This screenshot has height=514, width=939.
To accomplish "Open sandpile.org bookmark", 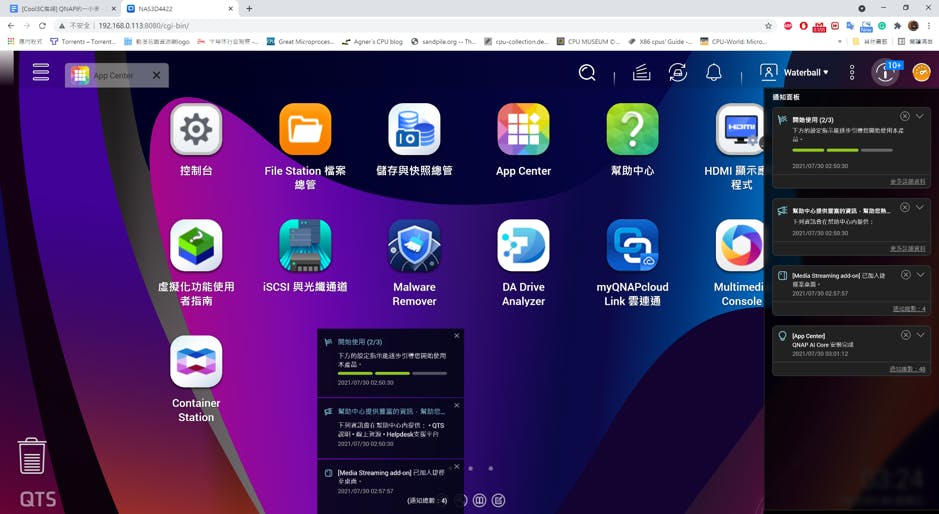I will click(443, 41).
